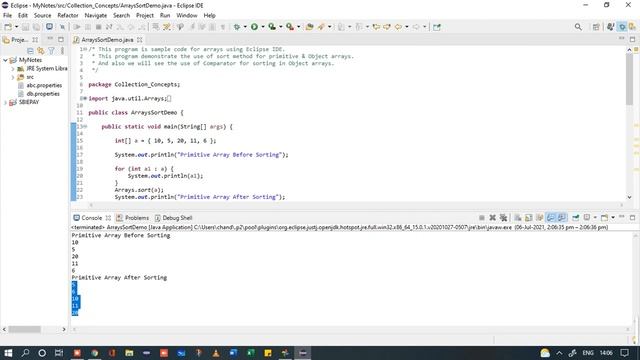Open Cortana circle on the taskbar
Viewport: 640px width, 360px height.
coord(42,353)
